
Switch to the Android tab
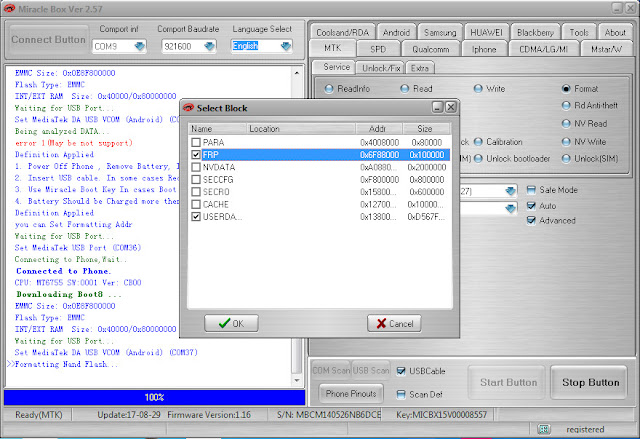tap(396, 32)
